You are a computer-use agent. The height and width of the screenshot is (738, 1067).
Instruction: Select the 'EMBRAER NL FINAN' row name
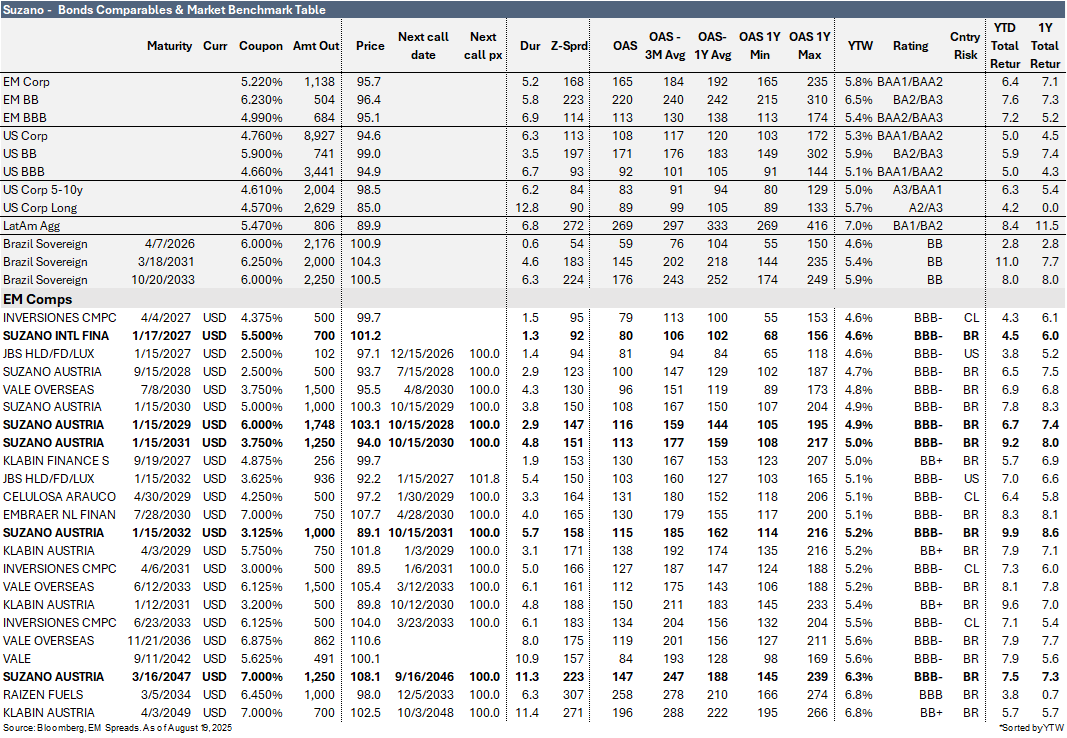59,515
